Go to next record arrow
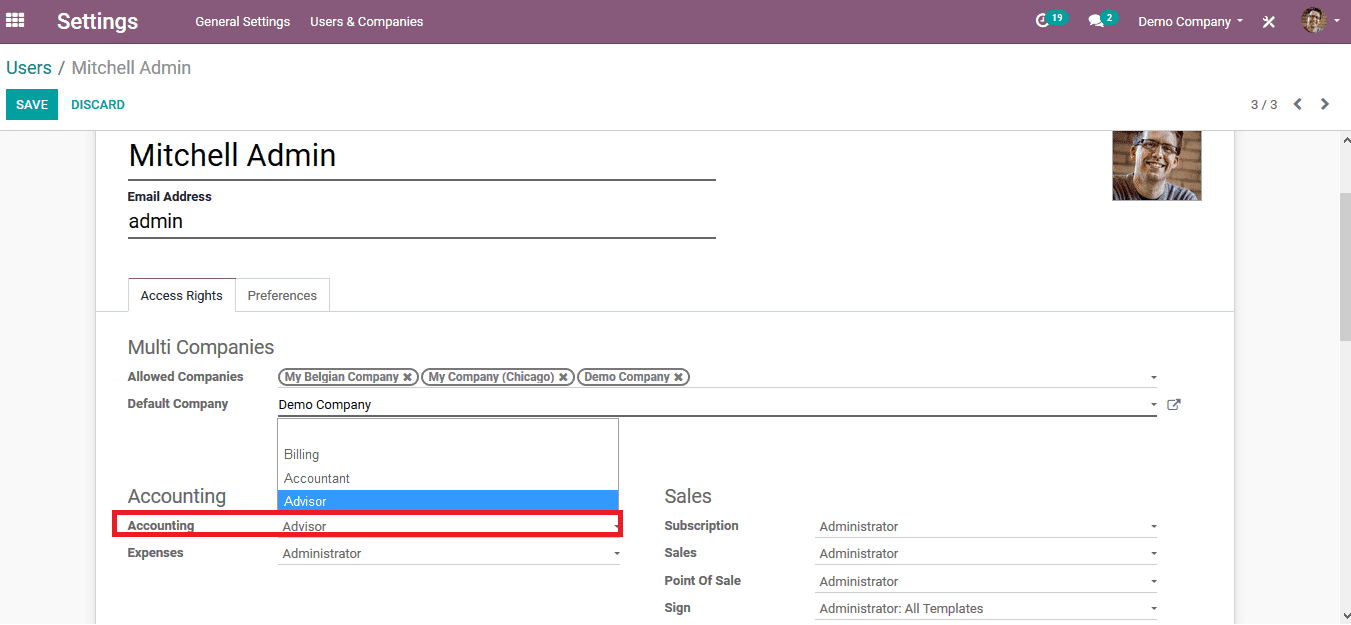 [1325, 104]
